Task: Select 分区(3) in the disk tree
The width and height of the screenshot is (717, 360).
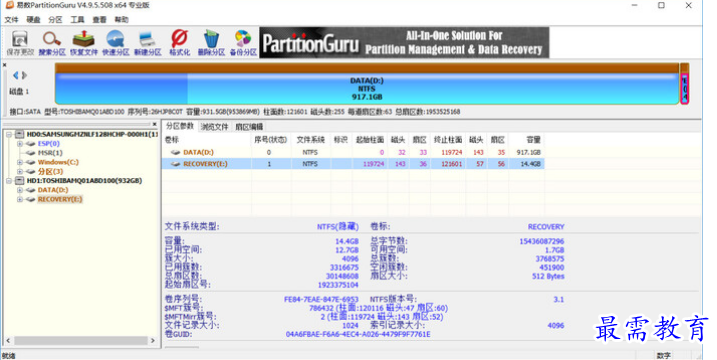Action: click(x=50, y=172)
